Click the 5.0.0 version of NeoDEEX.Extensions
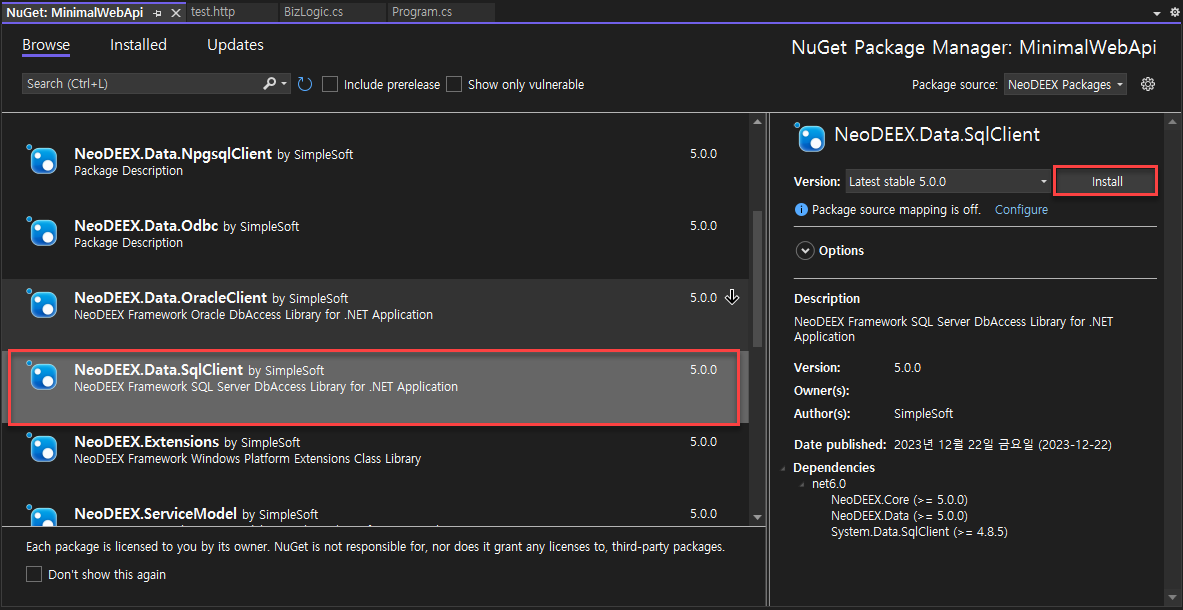 (x=703, y=442)
